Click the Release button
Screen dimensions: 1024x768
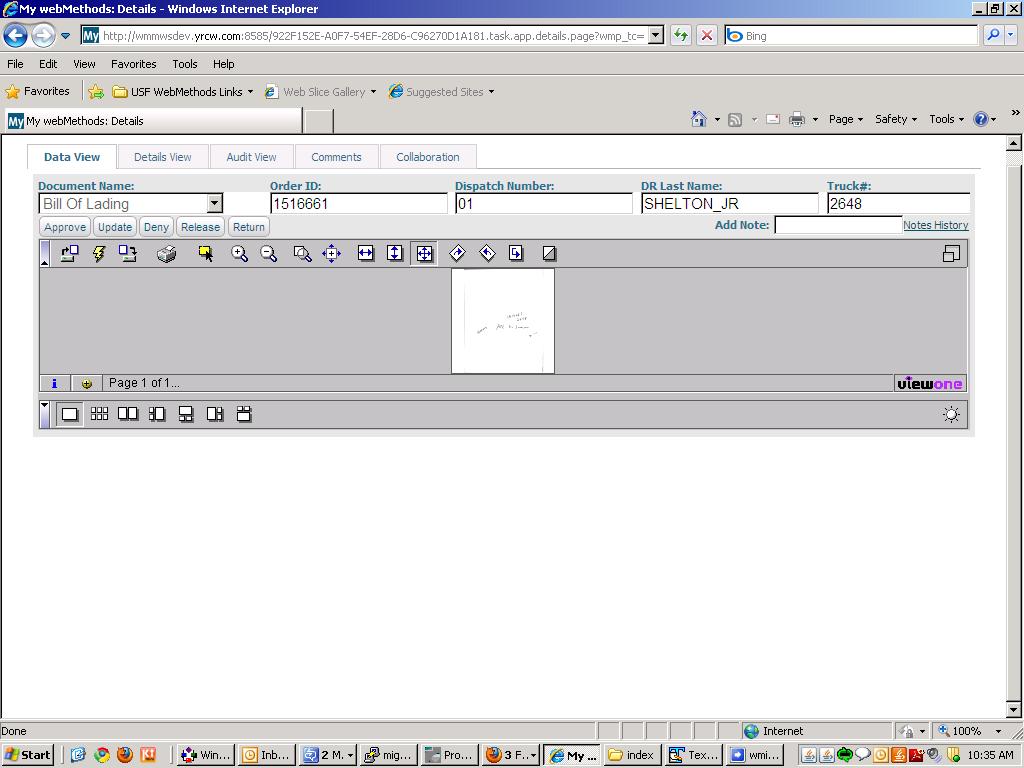point(200,227)
